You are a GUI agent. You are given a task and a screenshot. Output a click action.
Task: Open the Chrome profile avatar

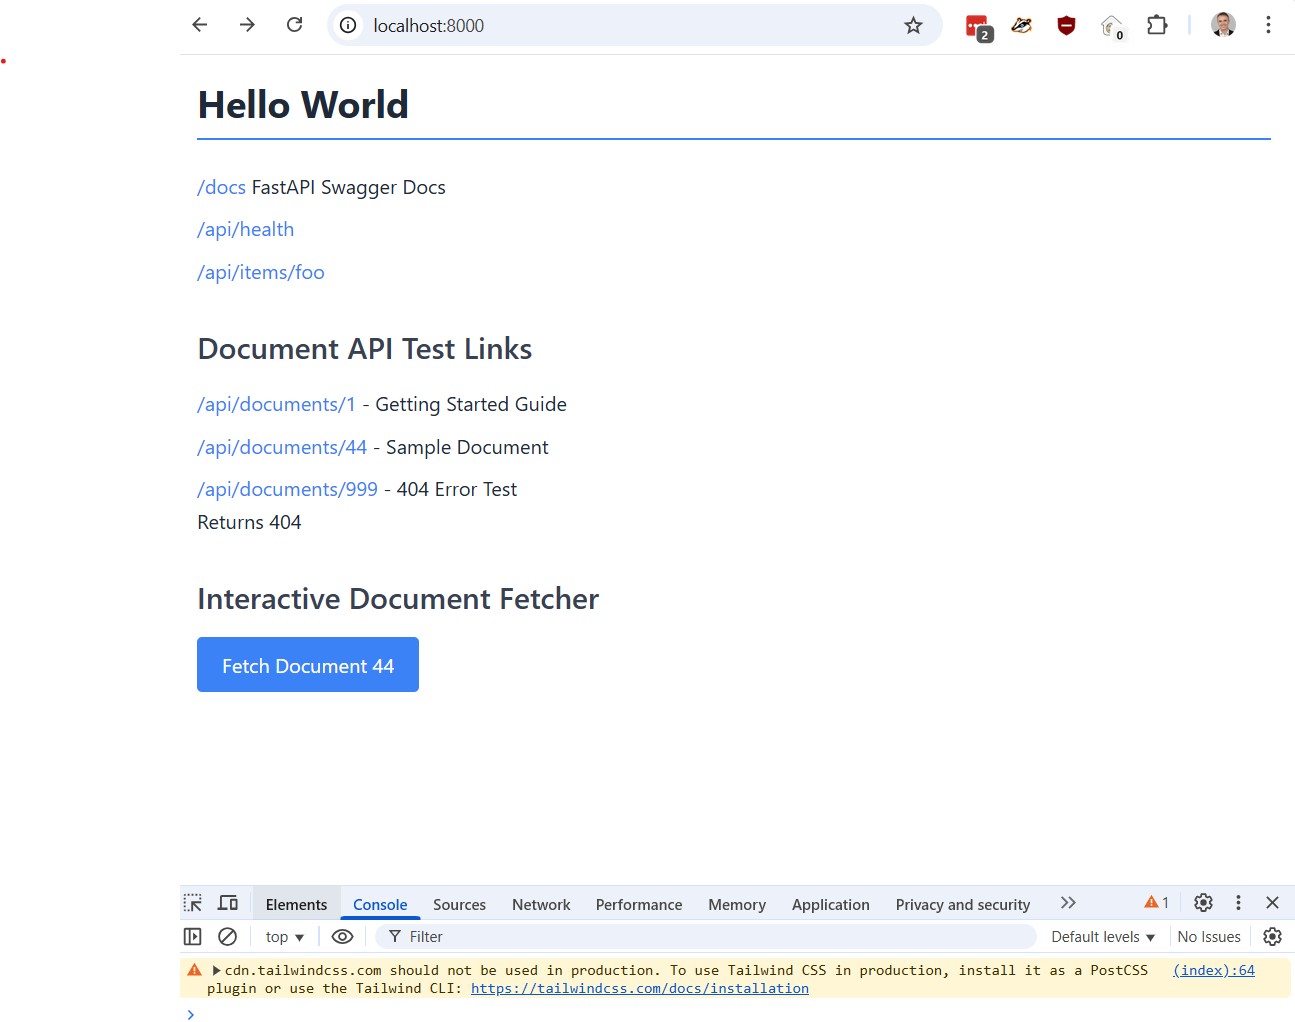pos(1223,25)
